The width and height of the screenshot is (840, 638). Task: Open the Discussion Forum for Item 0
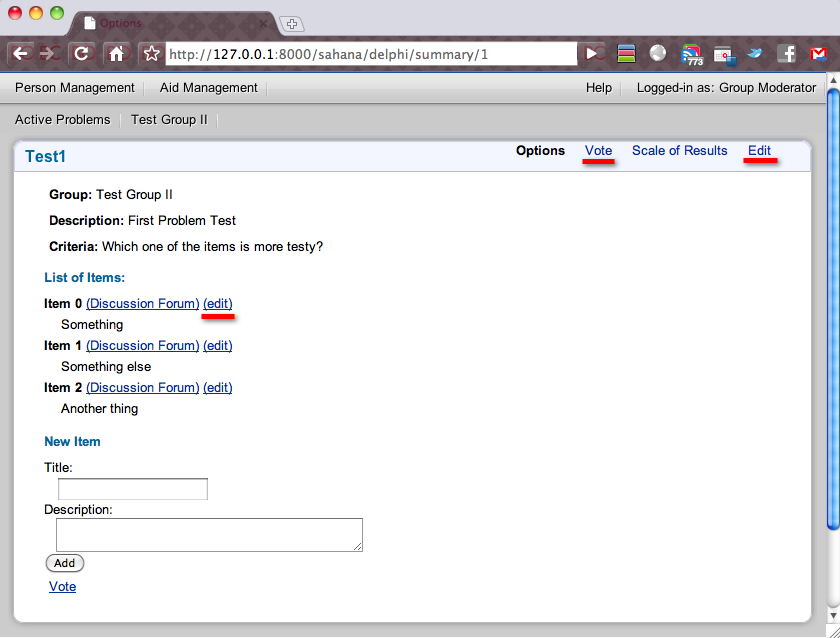click(x=143, y=304)
